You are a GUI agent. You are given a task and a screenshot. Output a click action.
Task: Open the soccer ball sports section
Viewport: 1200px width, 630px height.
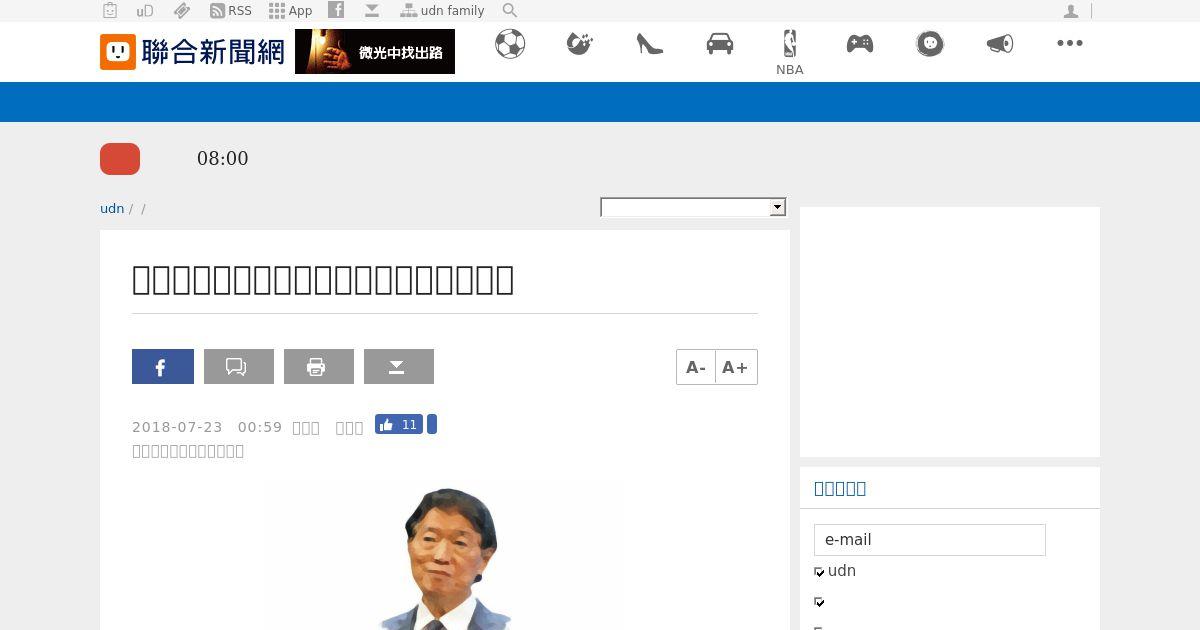510,44
